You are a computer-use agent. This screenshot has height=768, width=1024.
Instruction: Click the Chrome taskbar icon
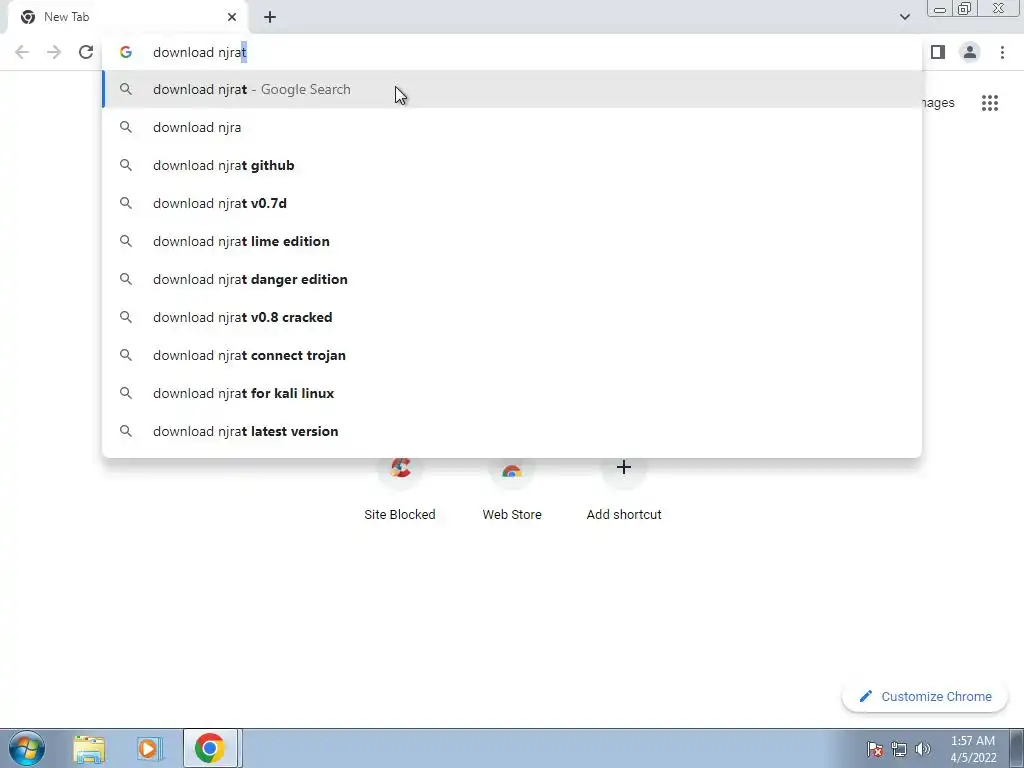tap(210, 748)
